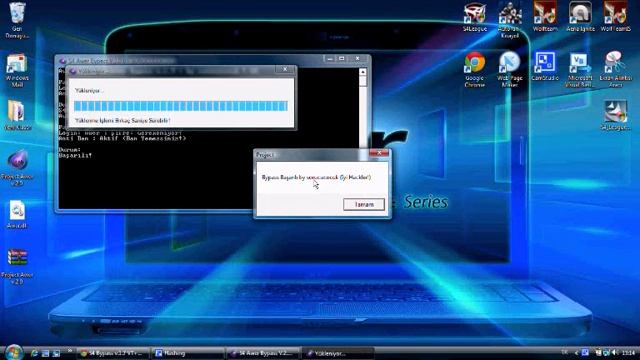Click 'Yükleme İşlemi Birkaç Saniye Sürebilir!' text

coord(122,121)
